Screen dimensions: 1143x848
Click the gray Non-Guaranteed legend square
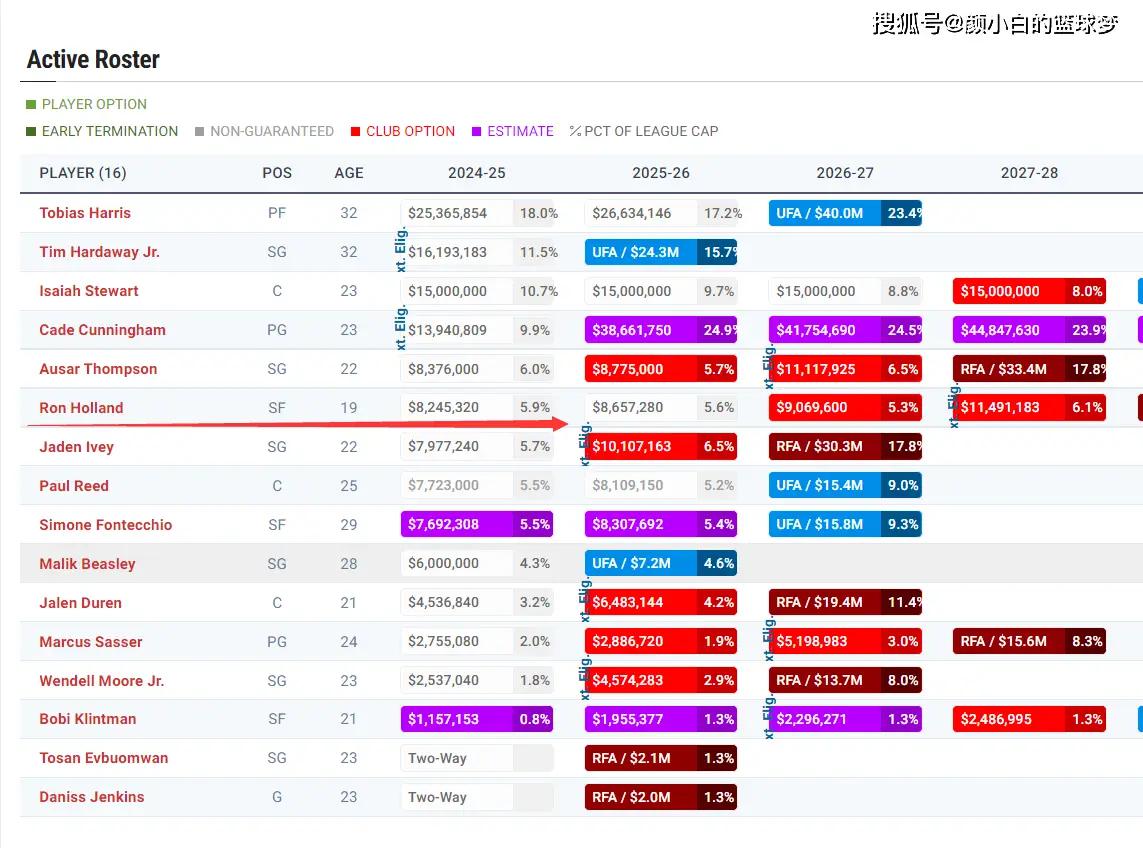200,131
